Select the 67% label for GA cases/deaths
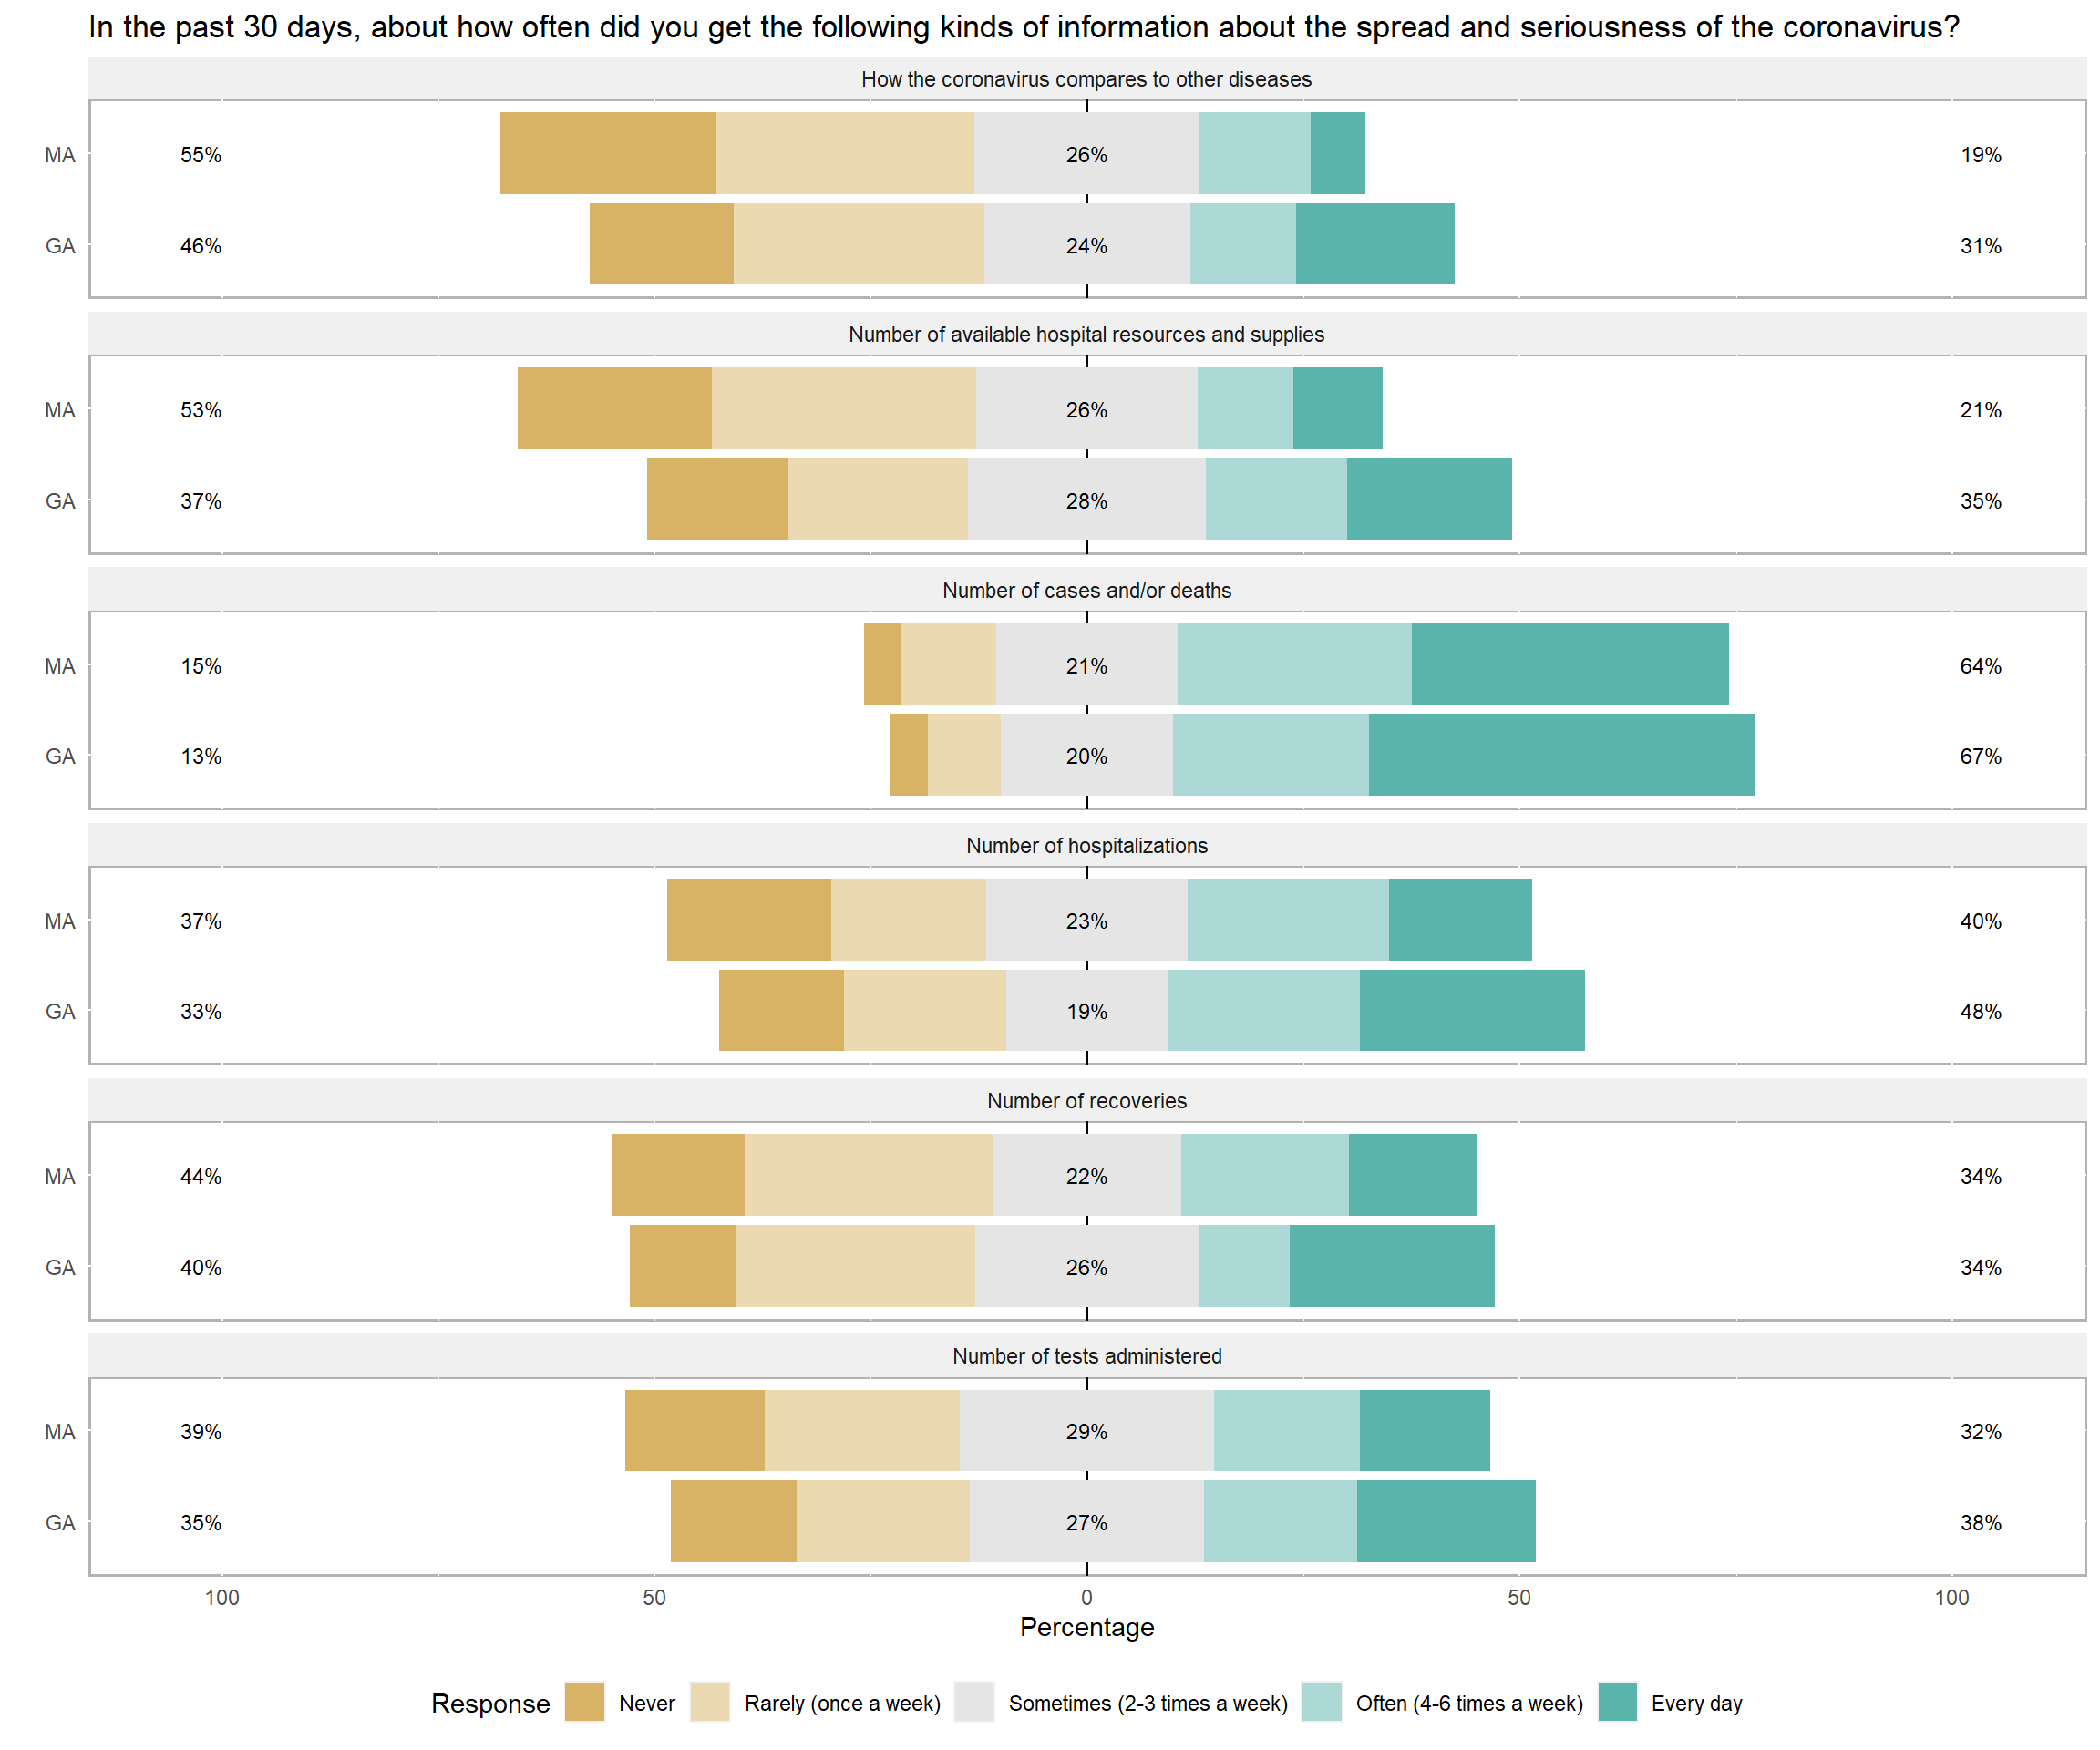The width and height of the screenshot is (2100, 1750). coord(1980,756)
